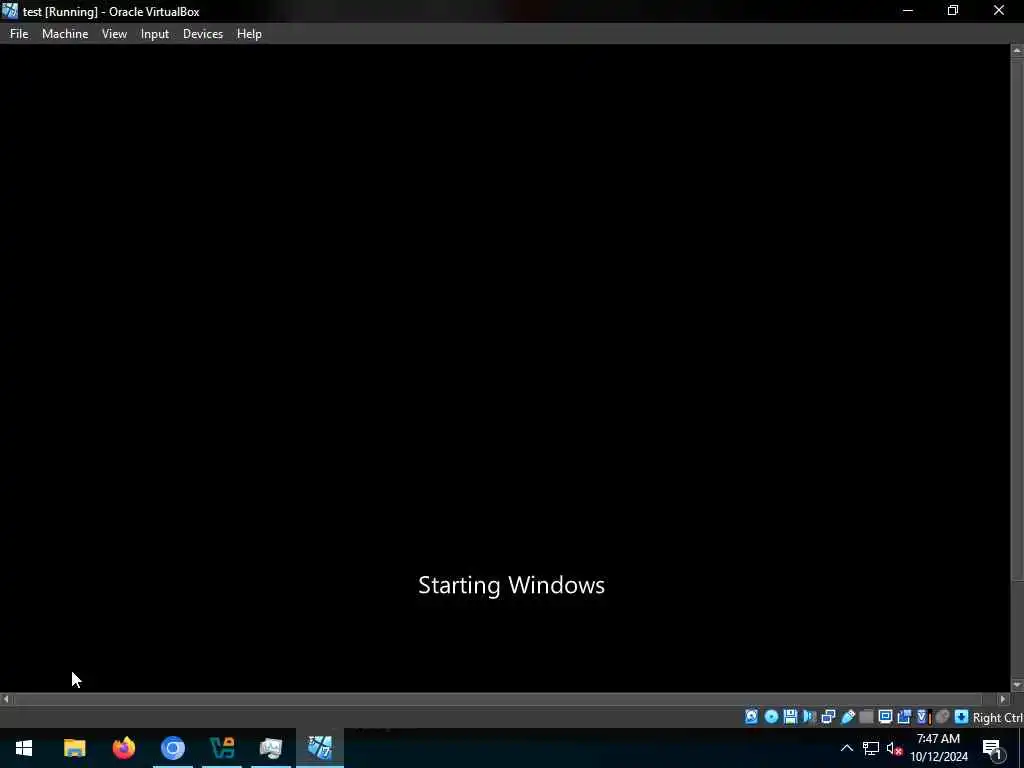Minimize the VirtualBox window
The height and width of the screenshot is (768, 1024).
[x=908, y=11]
